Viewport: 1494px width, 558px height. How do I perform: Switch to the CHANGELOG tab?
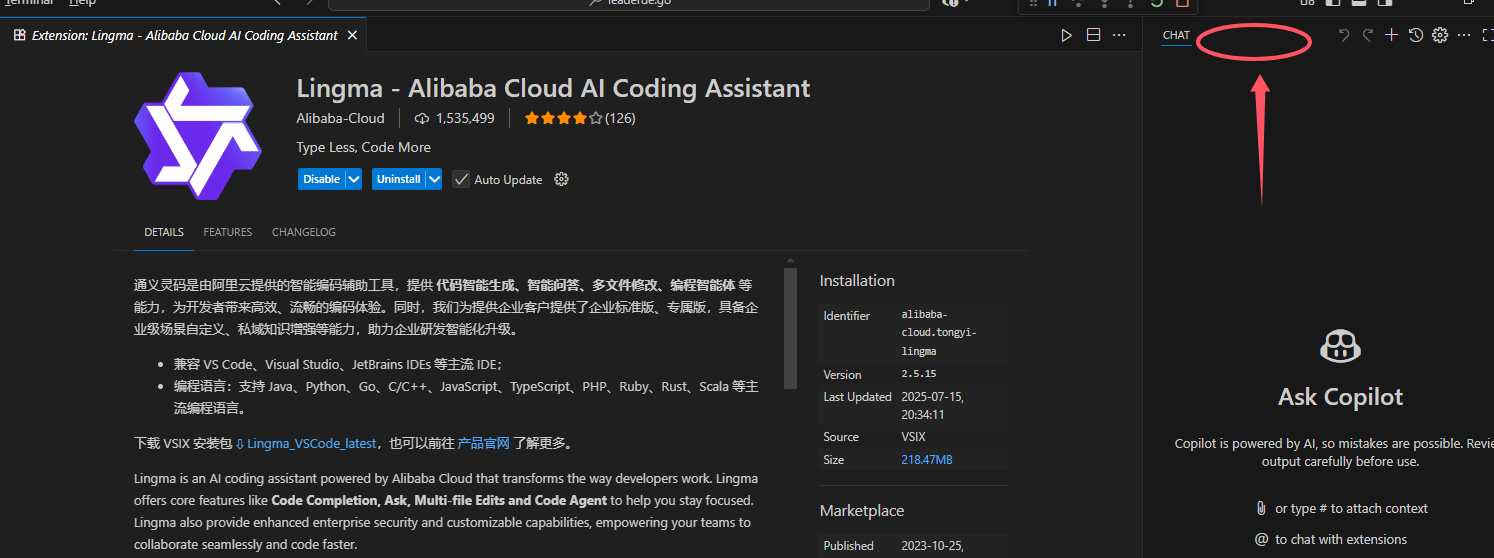(x=304, y=232)
